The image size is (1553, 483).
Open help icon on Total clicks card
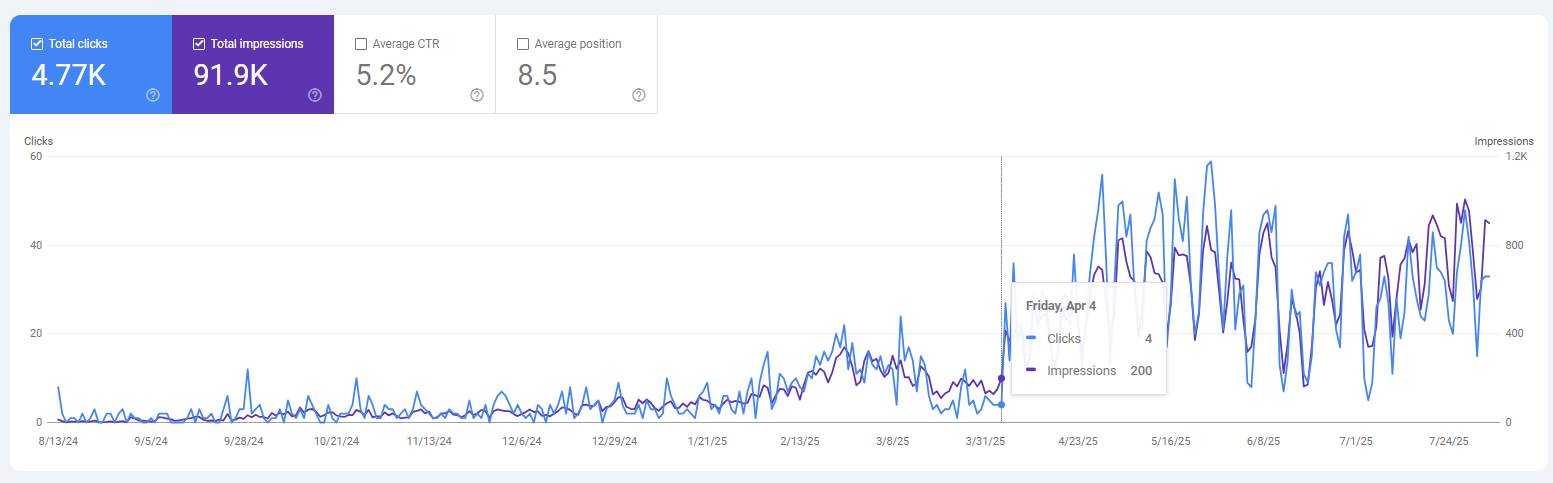(x=153, y=95)
